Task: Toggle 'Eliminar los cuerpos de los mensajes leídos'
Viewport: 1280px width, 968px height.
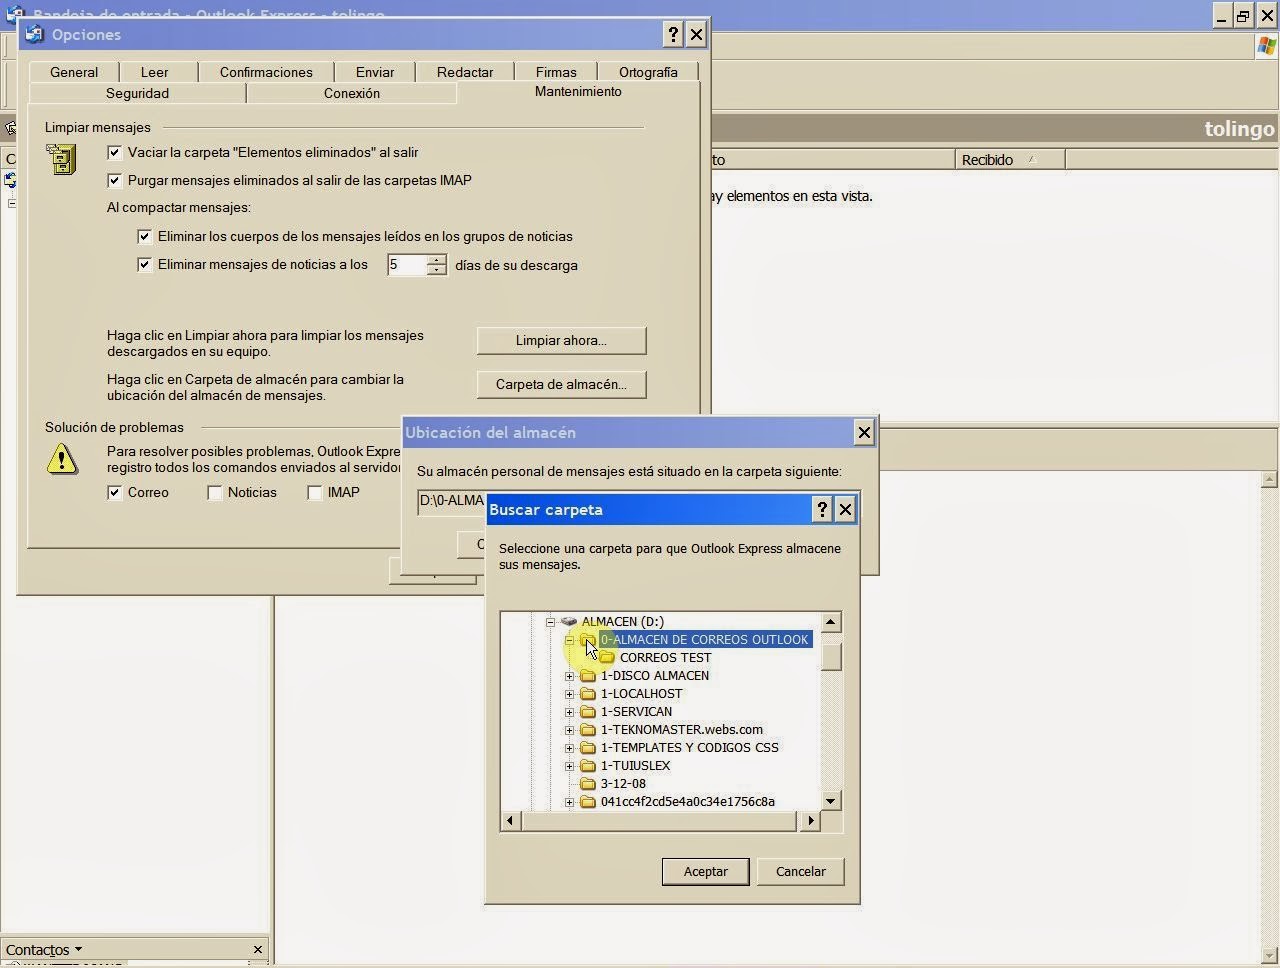Action: pyautogui.click(x=144, y=236)
